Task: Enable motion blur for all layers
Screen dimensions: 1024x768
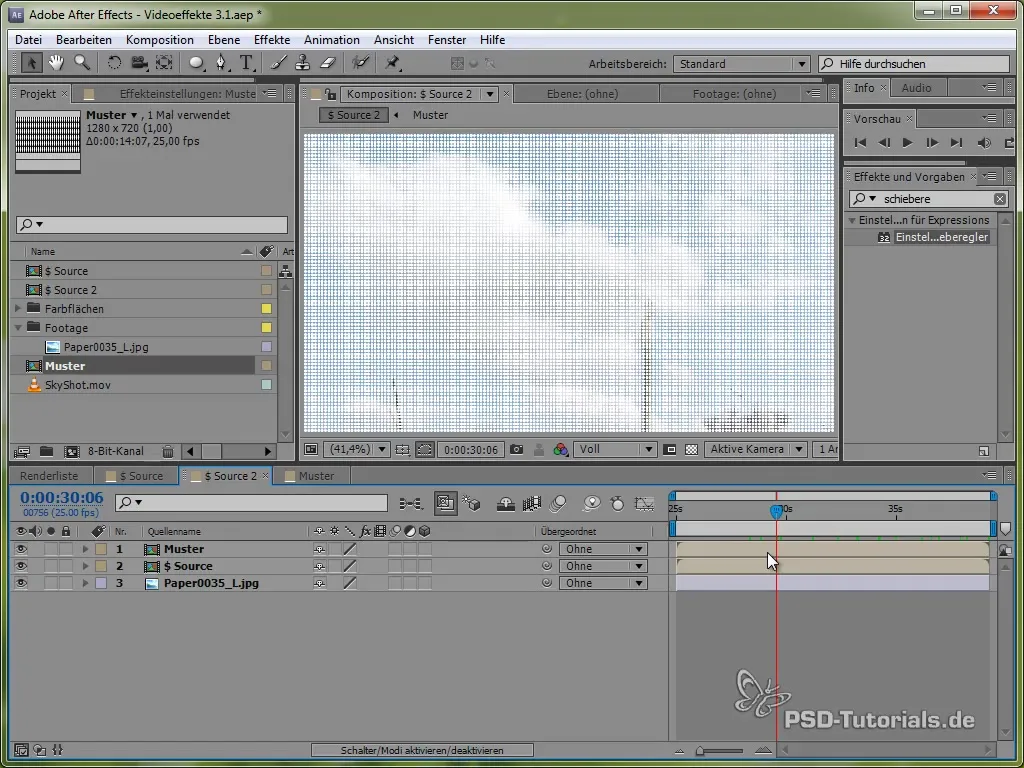Action: [x=558, y=504]
